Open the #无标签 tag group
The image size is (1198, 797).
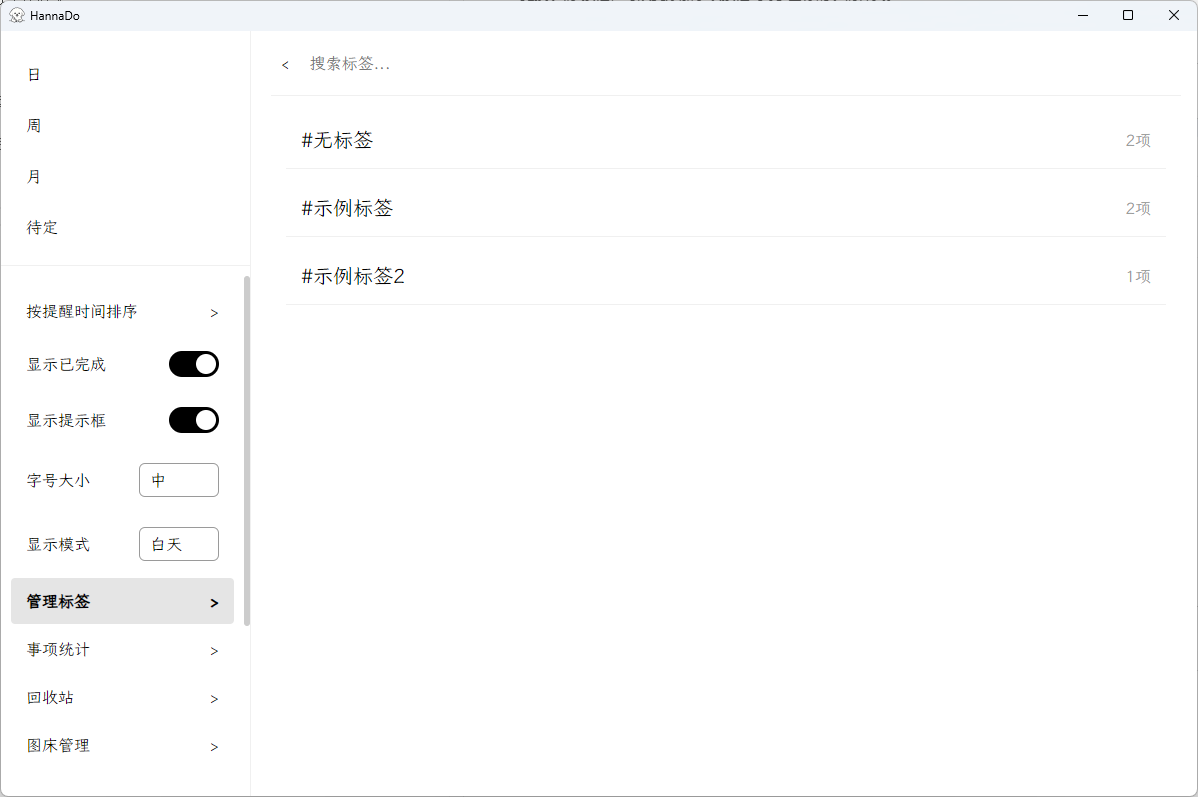coord(337,140)
